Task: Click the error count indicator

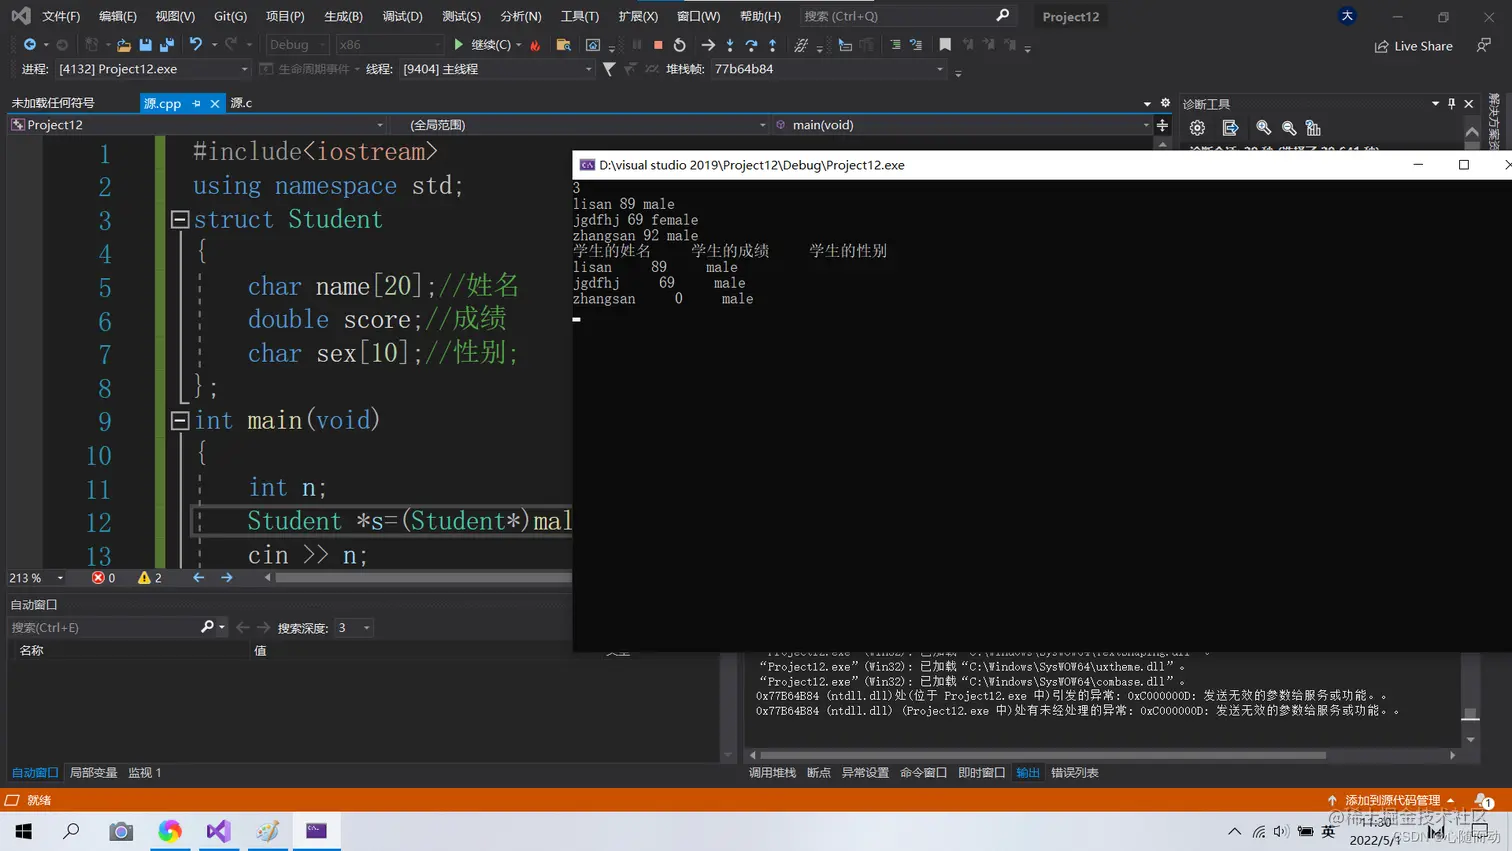Action: pyautogui.click(x=104, y=578)
